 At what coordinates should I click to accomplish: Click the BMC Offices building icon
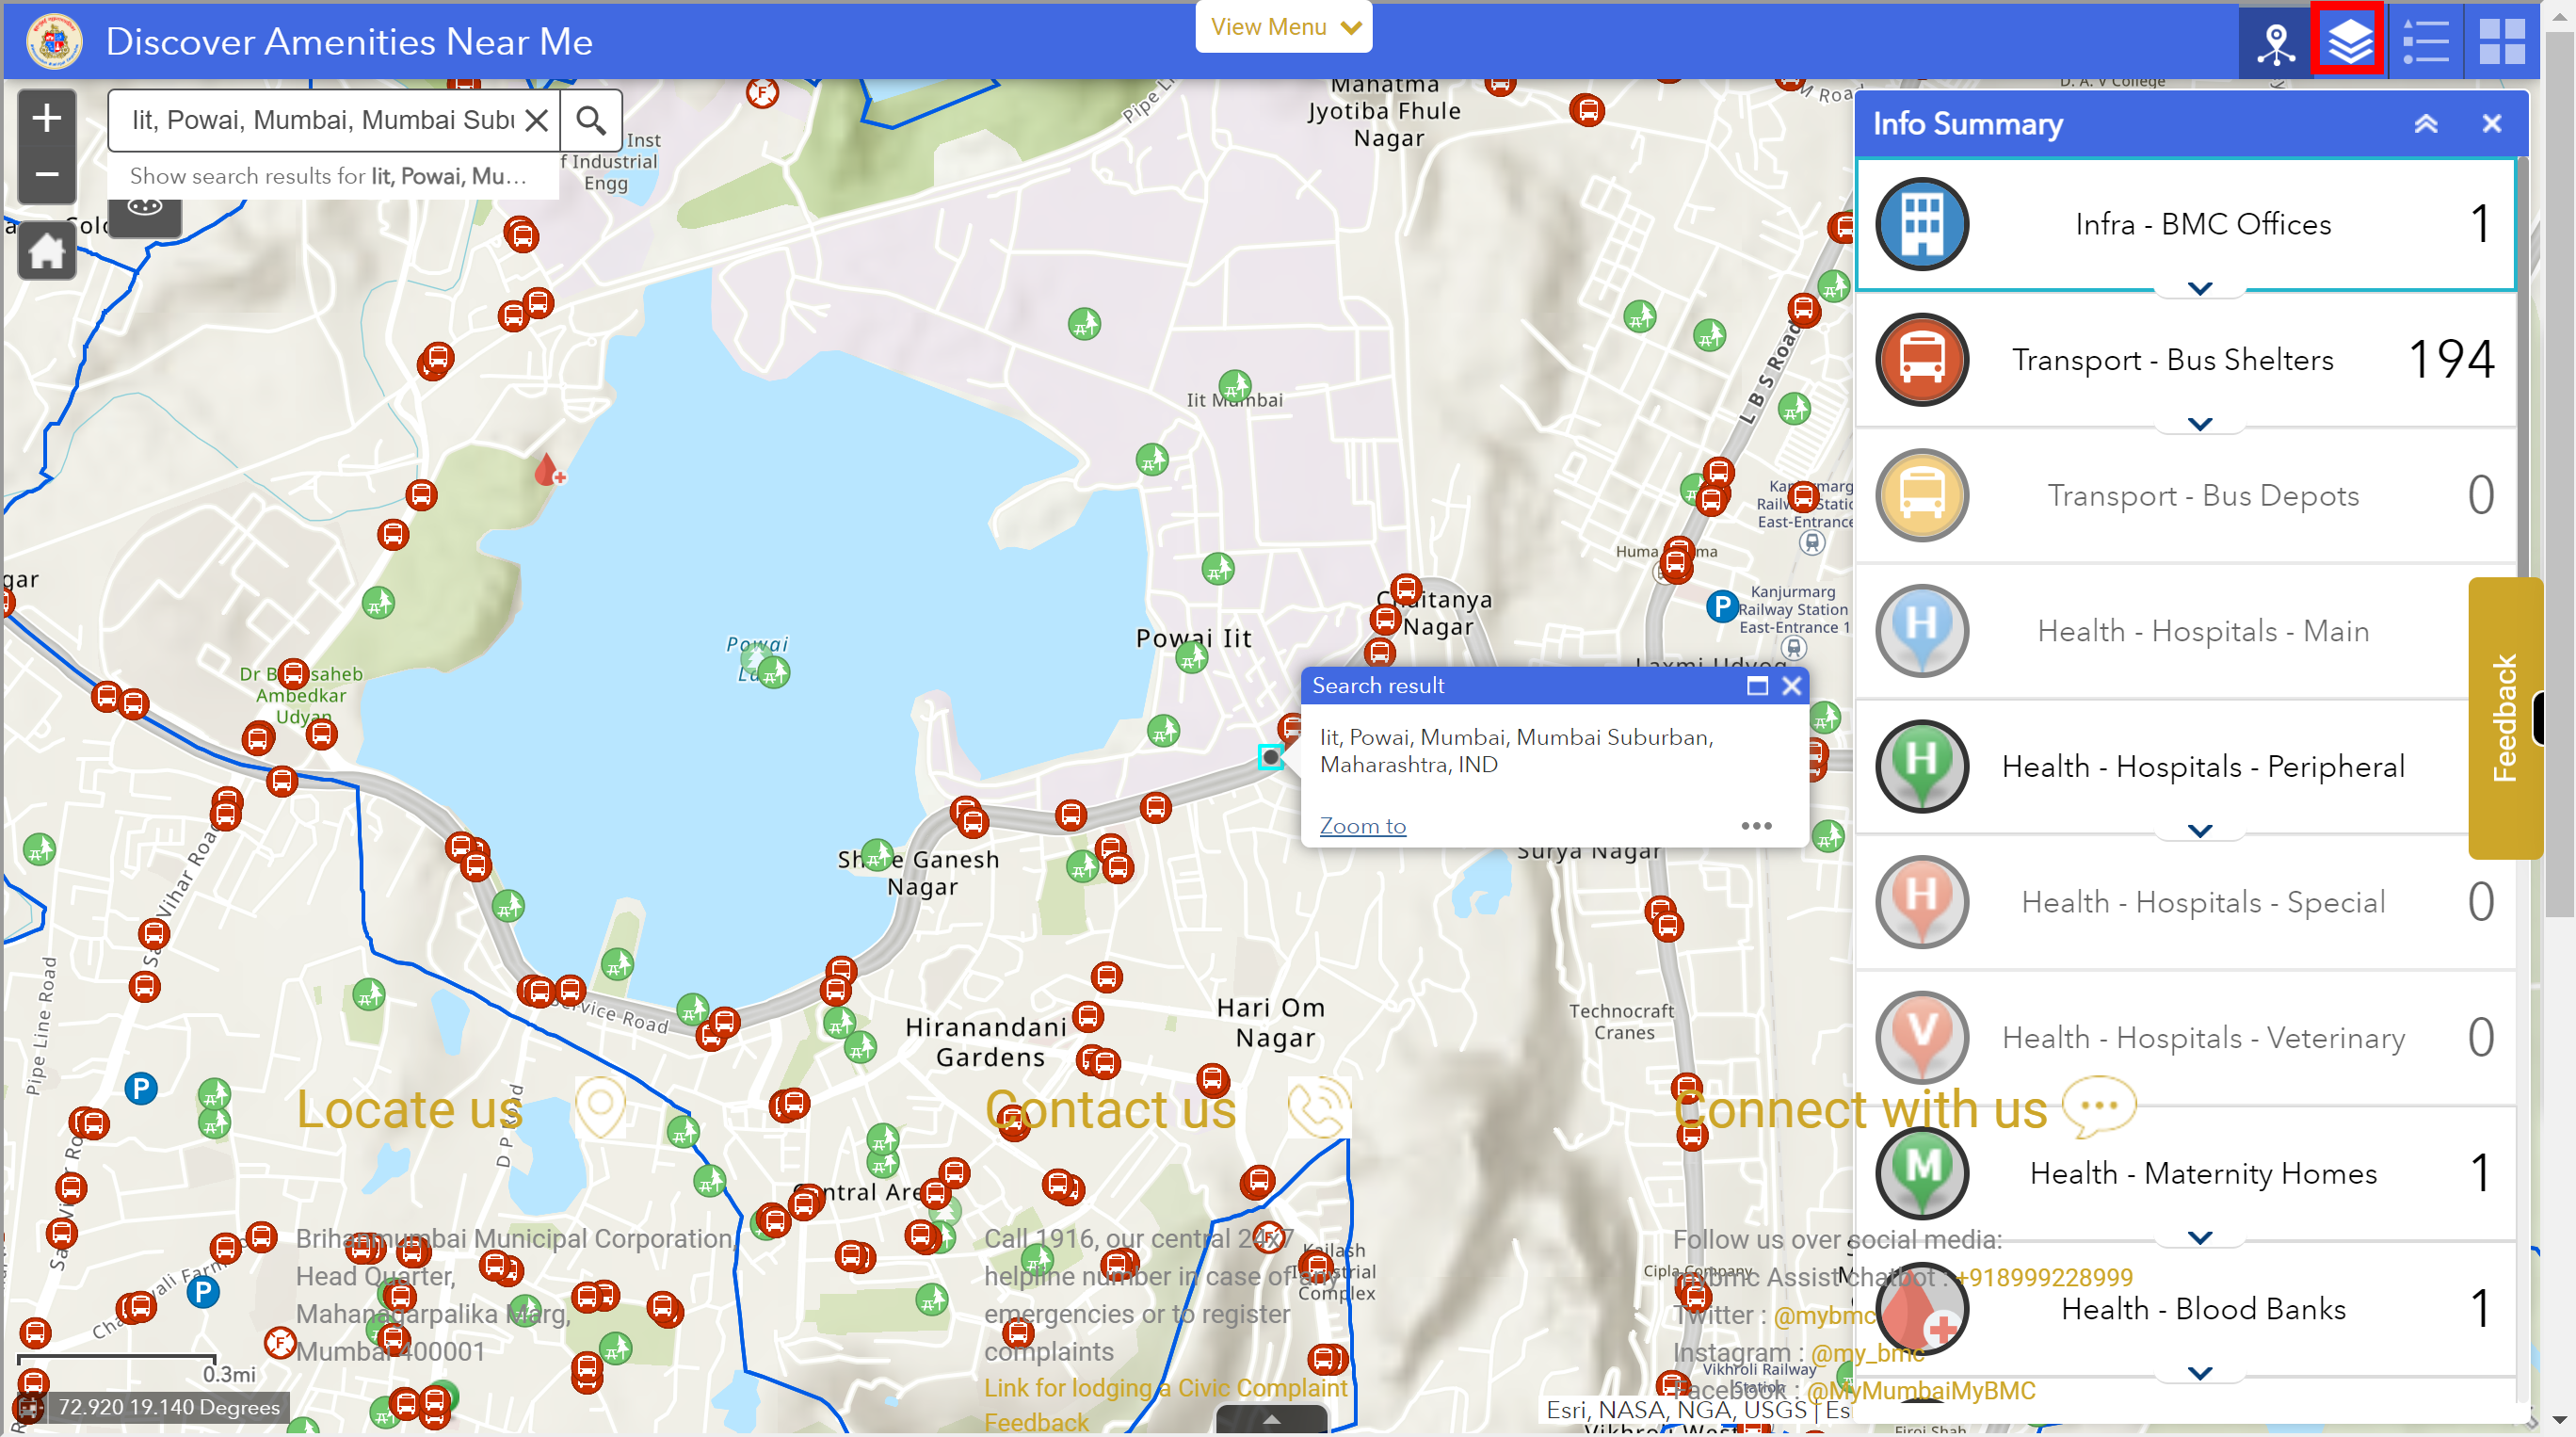tap(1922, 225)
